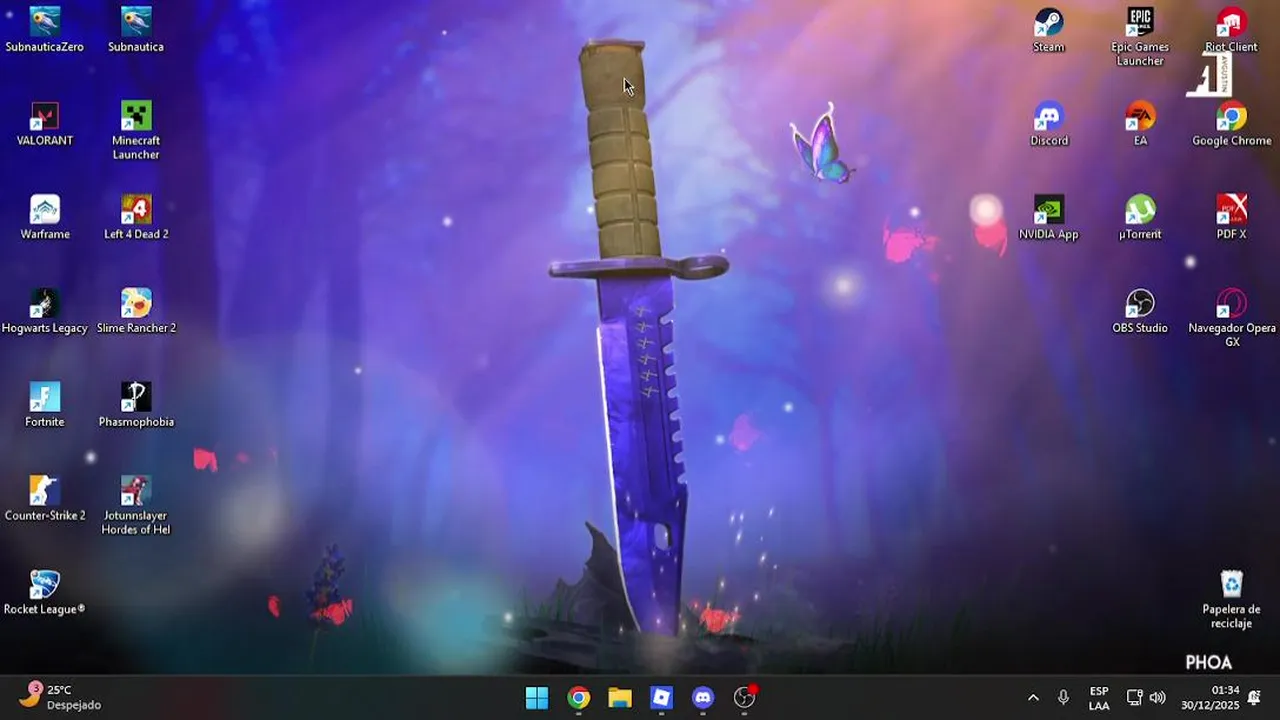The height and width of the screenshot is (720, 1280).
Task: Select the Google Chrome desktop shortcut
Action: point(1231,124)
